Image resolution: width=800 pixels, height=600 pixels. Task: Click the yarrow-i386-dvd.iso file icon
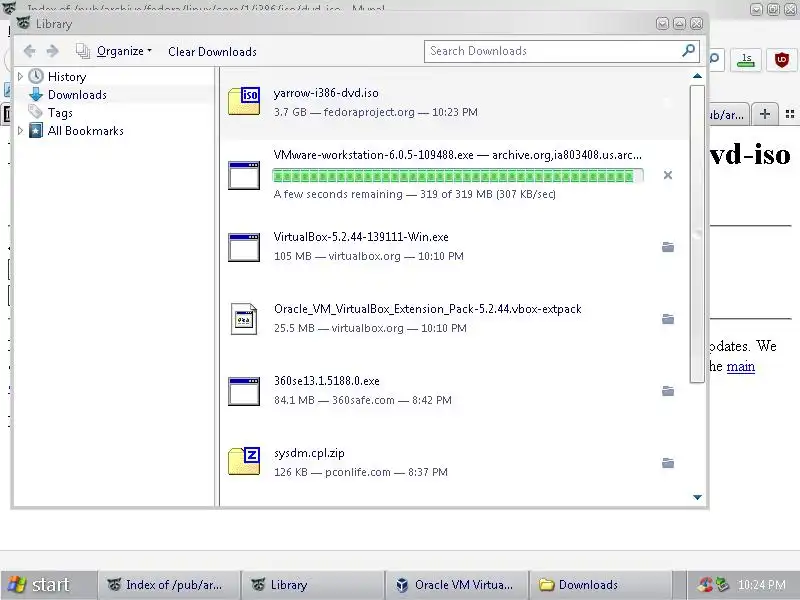pos(244,101)
